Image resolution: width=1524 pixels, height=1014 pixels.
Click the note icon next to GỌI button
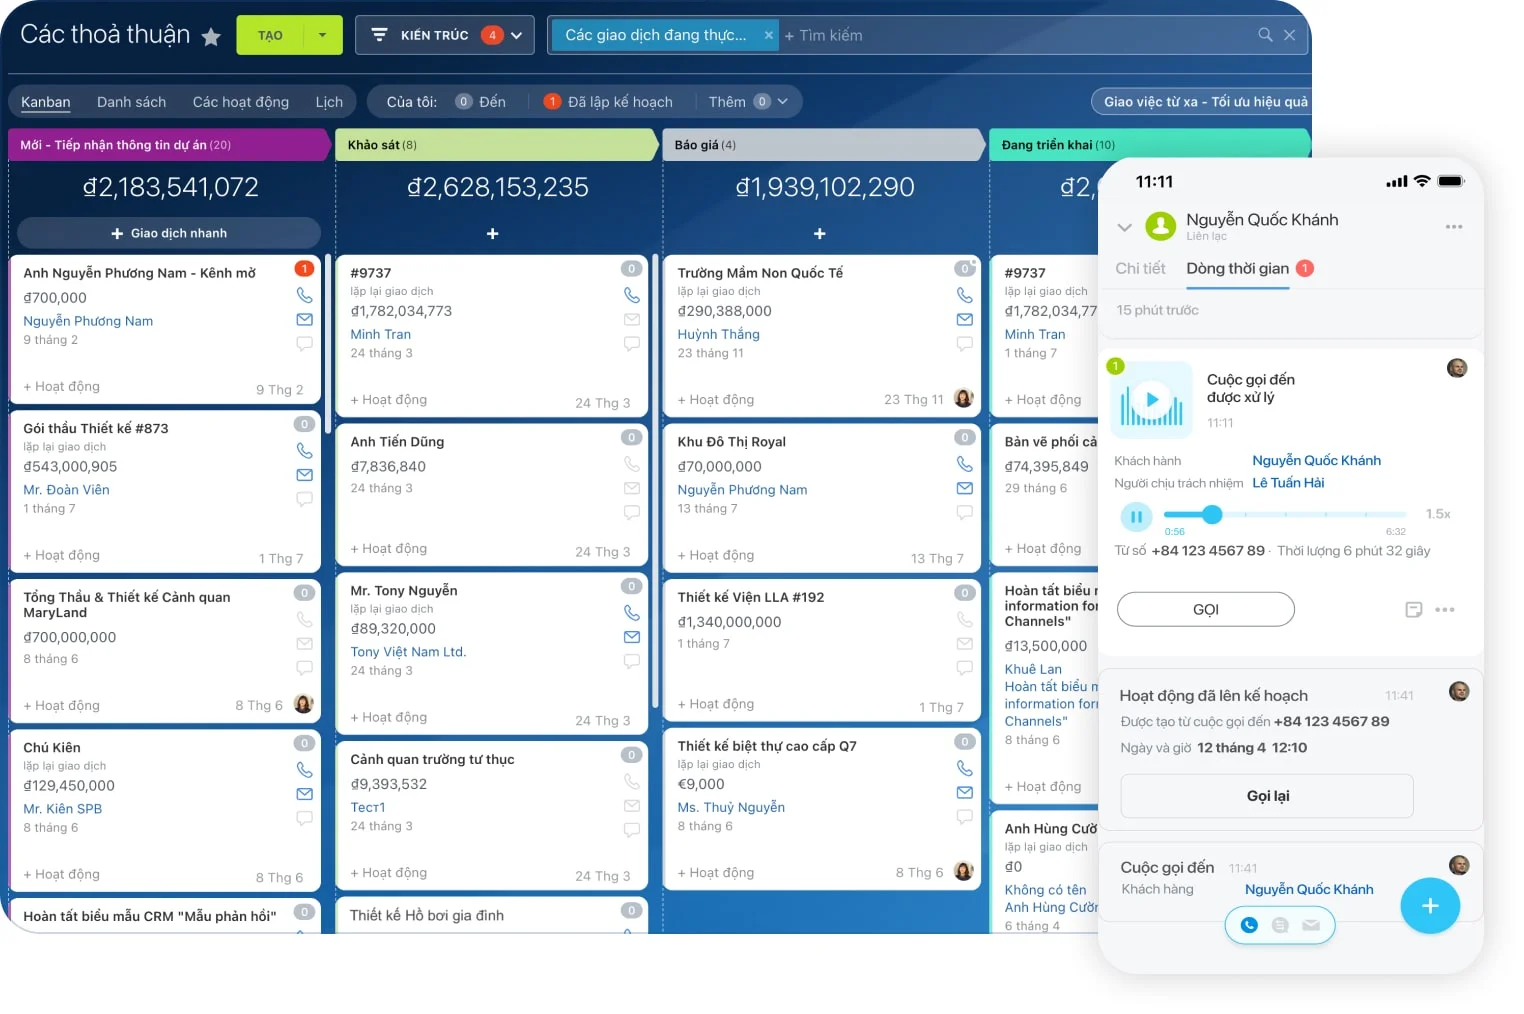coord(1413,610)
